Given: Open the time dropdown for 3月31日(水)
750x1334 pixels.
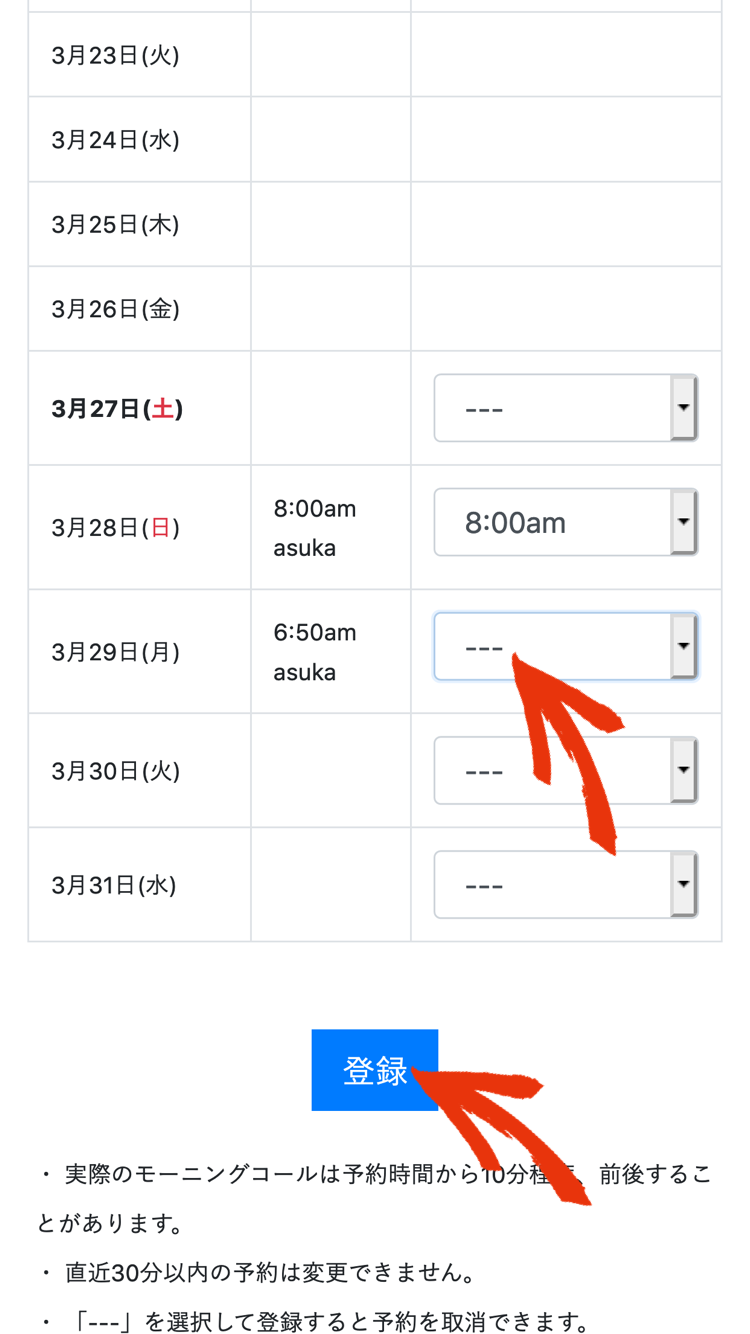Looking at the screenshot, I should (x=565, y=884).
